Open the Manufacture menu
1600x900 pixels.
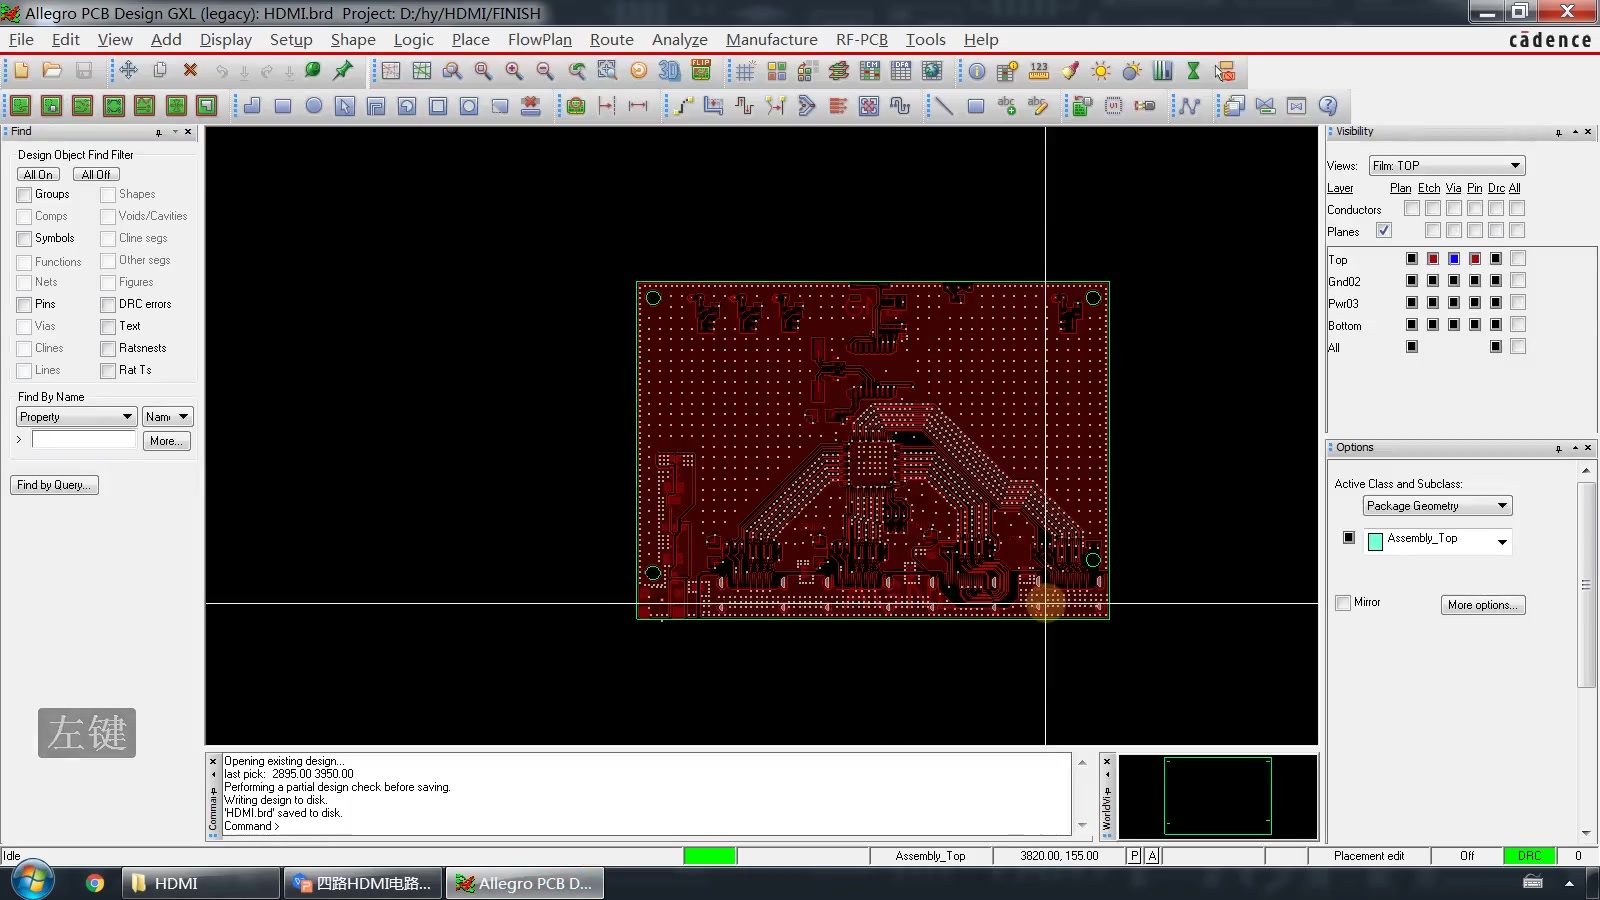771,39
